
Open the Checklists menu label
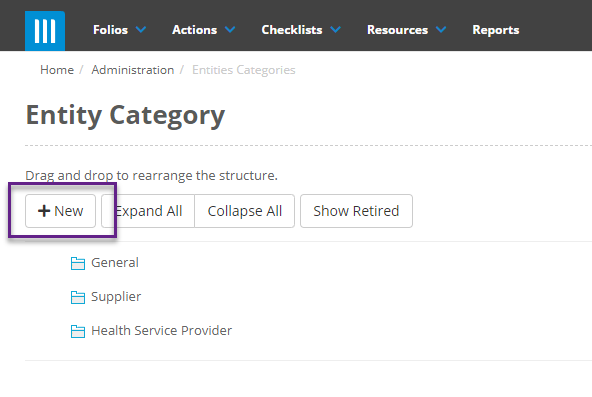292,30
